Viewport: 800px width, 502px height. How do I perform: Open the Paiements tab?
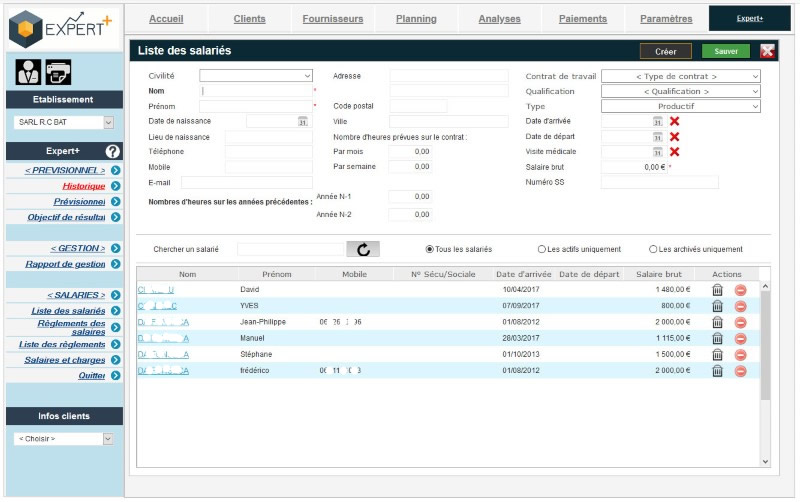point(583,19)
